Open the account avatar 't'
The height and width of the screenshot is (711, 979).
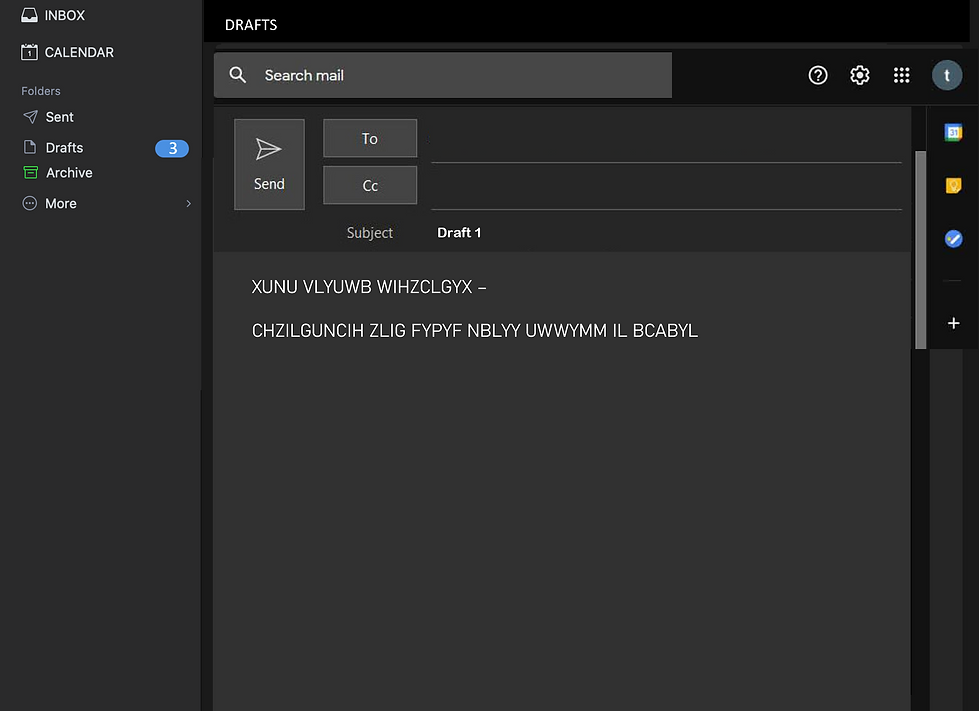point(947,76)
